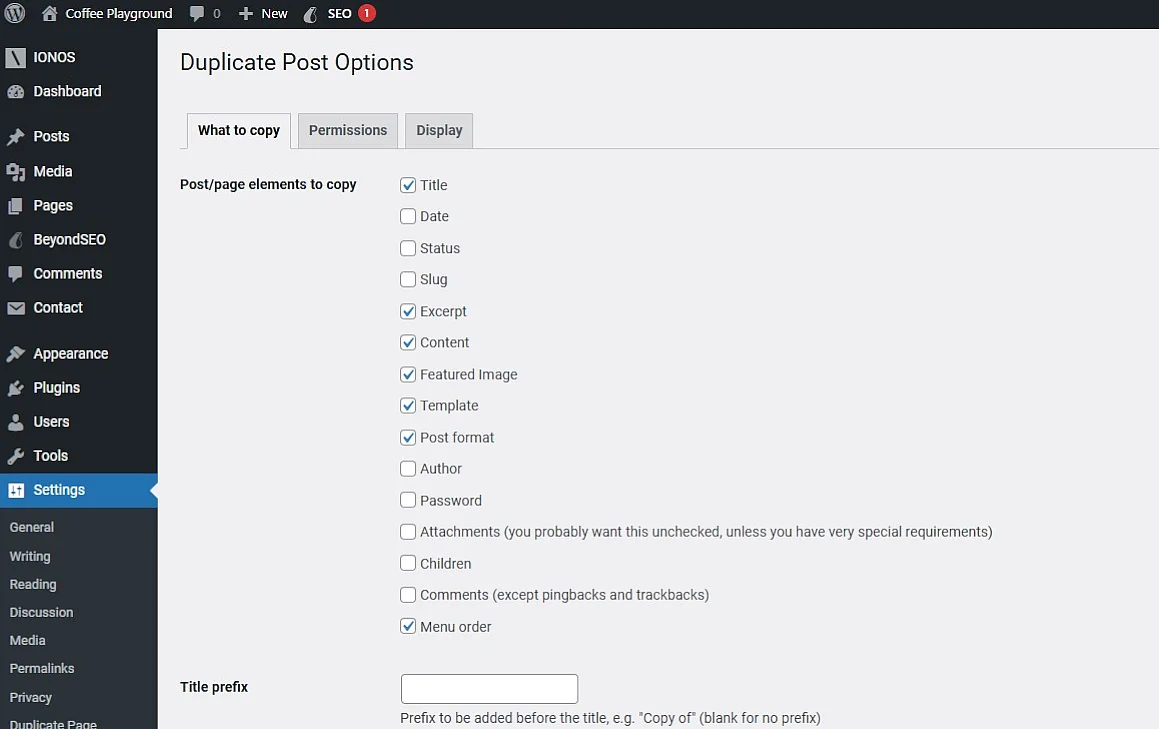Uncheck the Excerpt checkbox

pyautogui.click(x=408, y=311)
